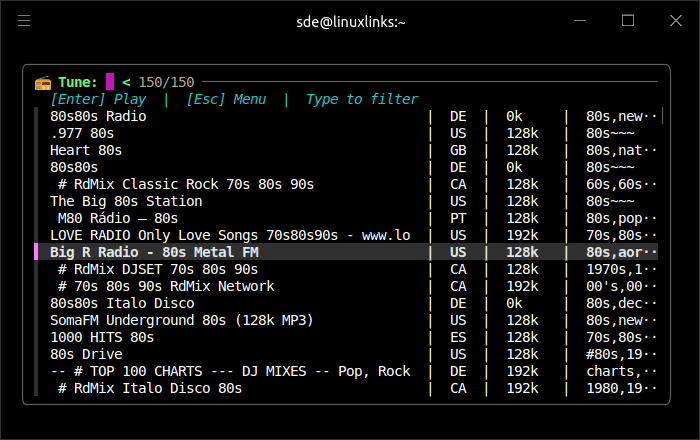Click 192k bitrate in LOVE RADIO row
The height and width of the screenshot is (440, 700).
tap(522, 235)
